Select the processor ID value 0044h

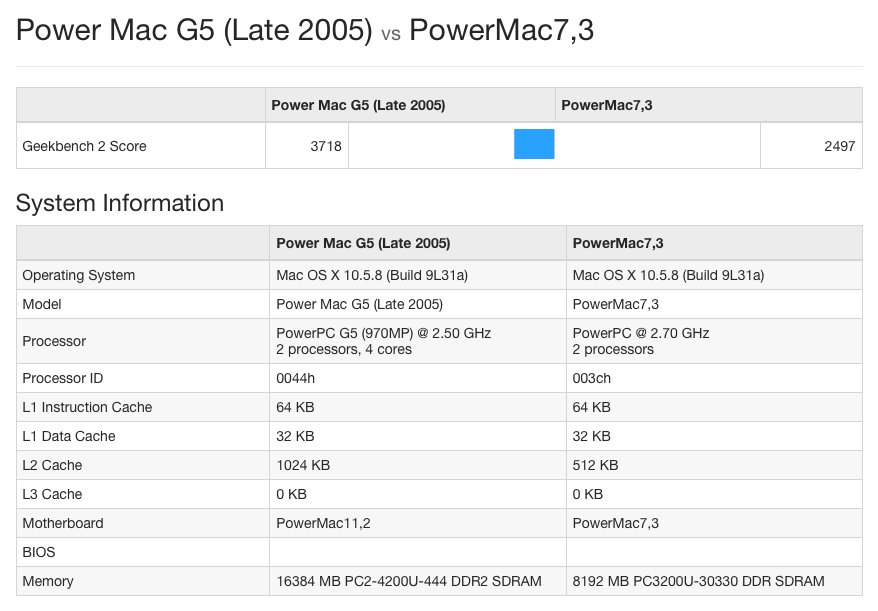296,378
